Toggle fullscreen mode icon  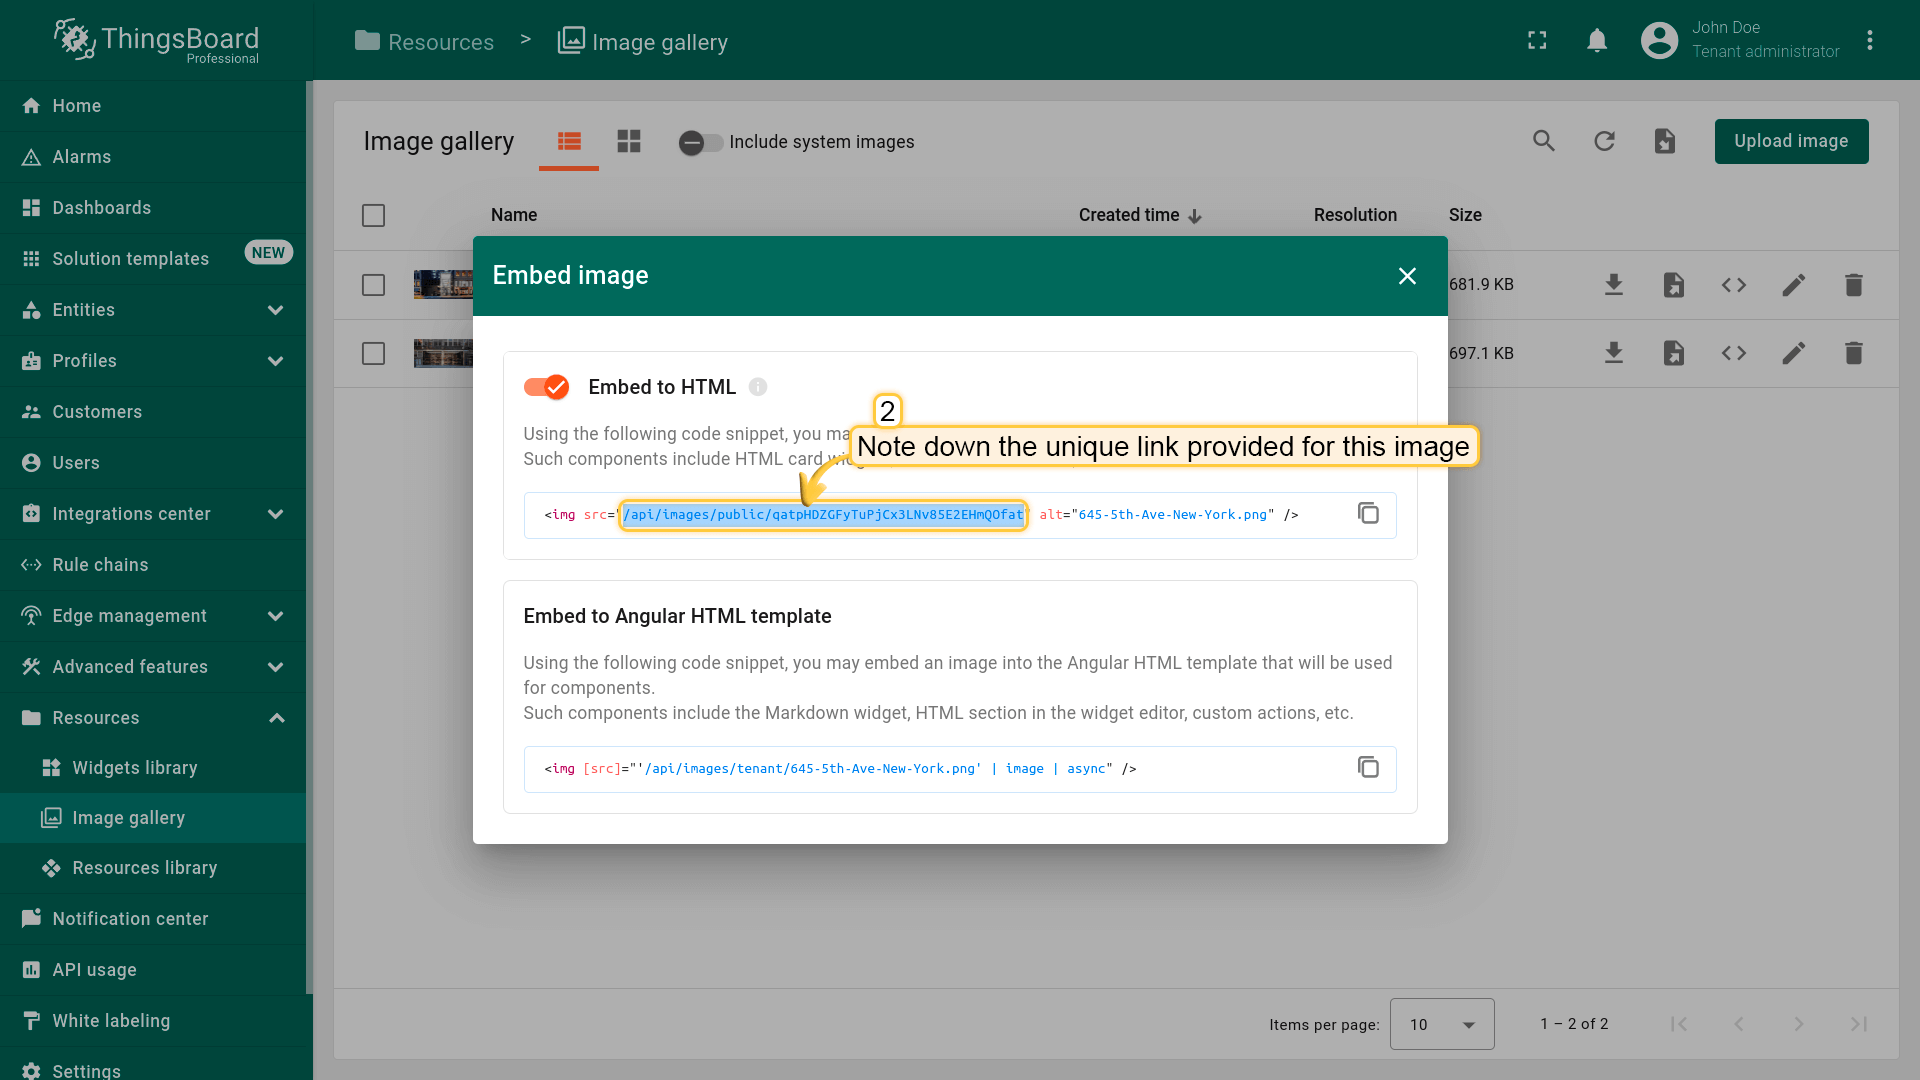point(1537,41)
